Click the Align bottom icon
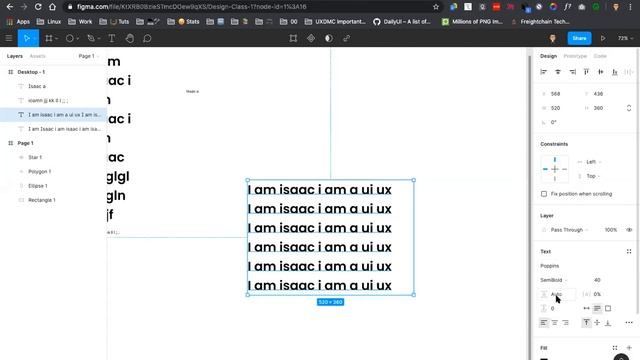 point(615,72)
